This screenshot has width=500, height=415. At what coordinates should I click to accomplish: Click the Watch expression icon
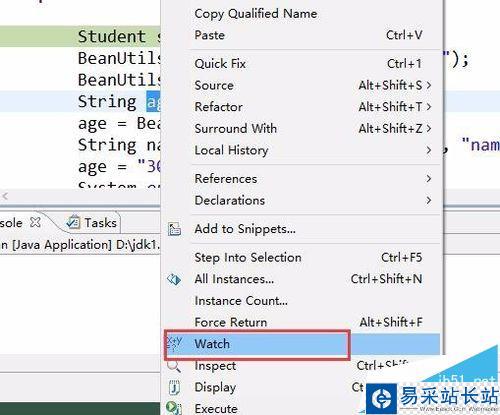(x=174, y=343)
